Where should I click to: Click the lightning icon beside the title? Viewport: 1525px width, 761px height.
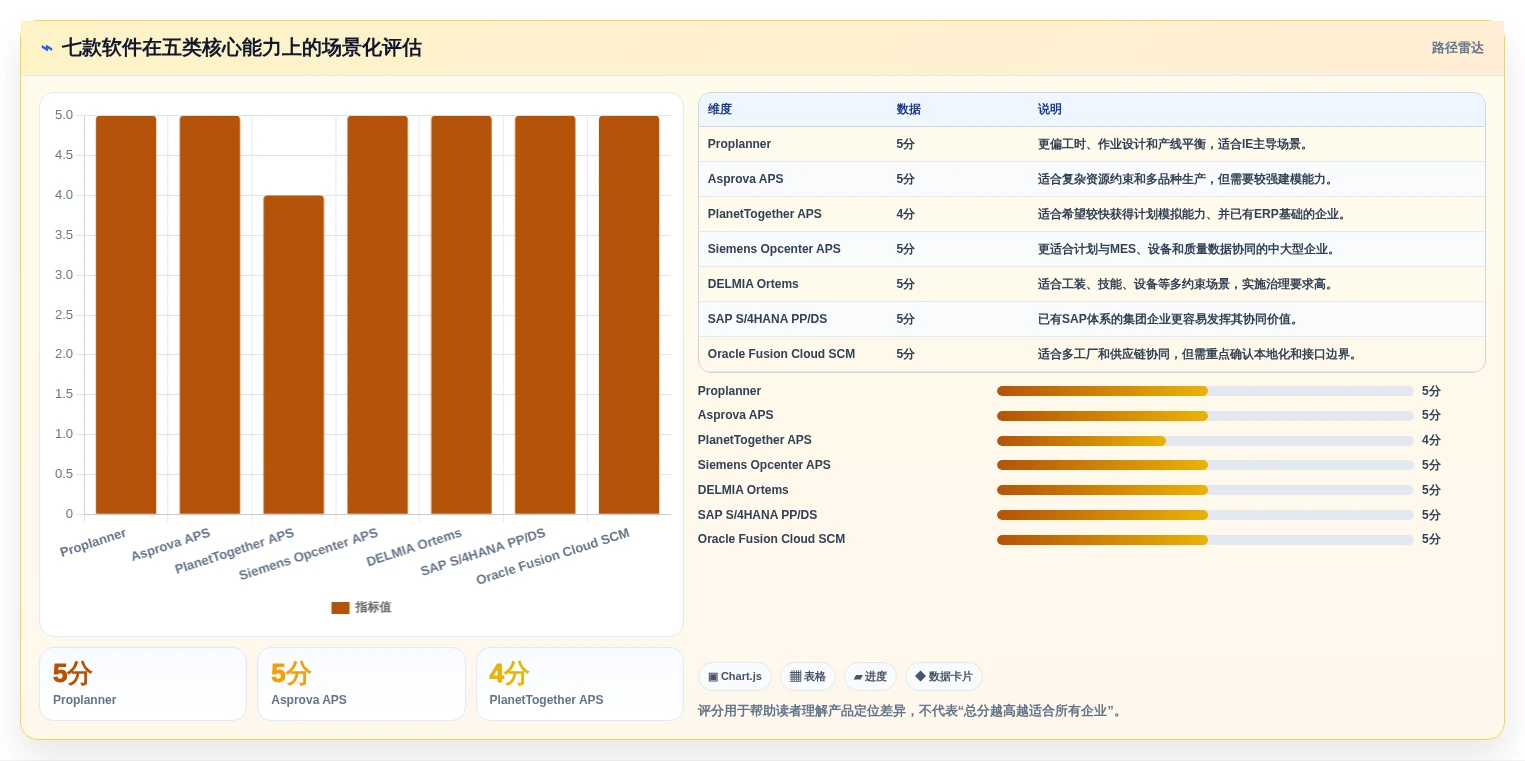tap(47, 48)
